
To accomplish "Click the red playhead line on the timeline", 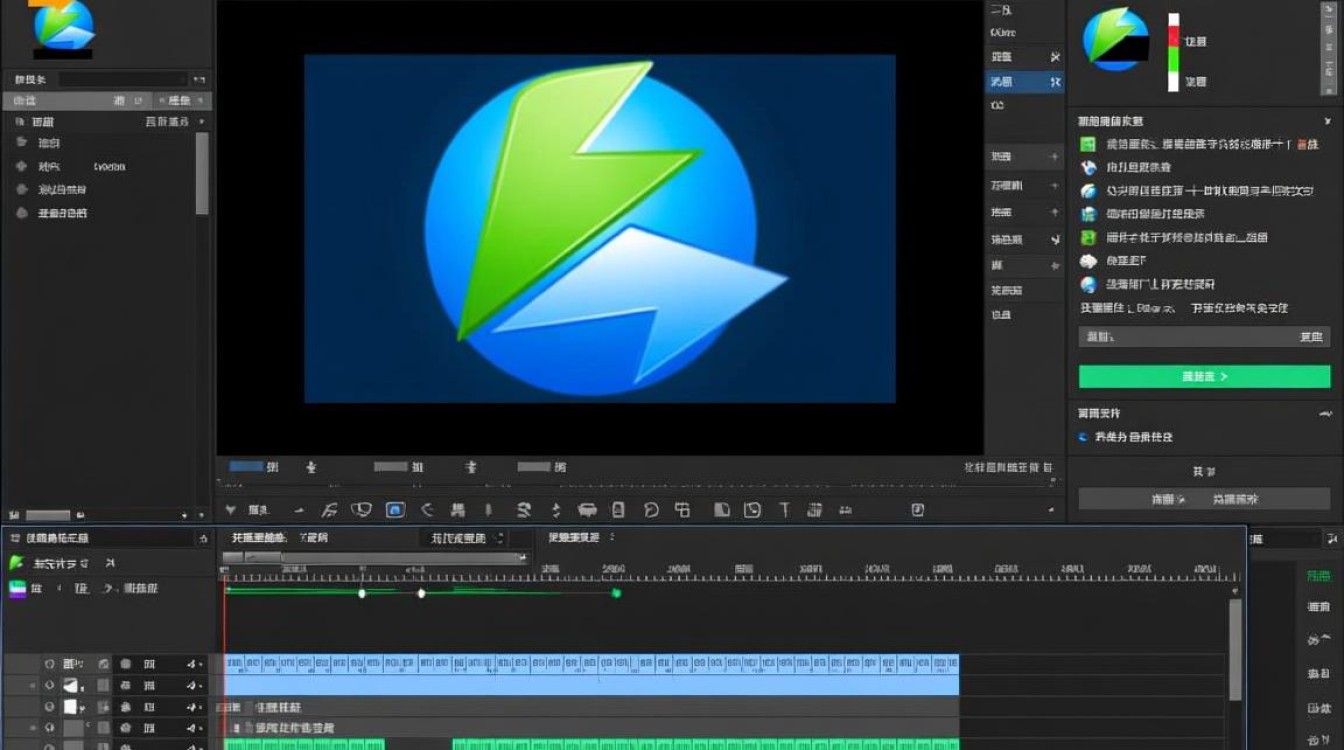I will [225, 660].
